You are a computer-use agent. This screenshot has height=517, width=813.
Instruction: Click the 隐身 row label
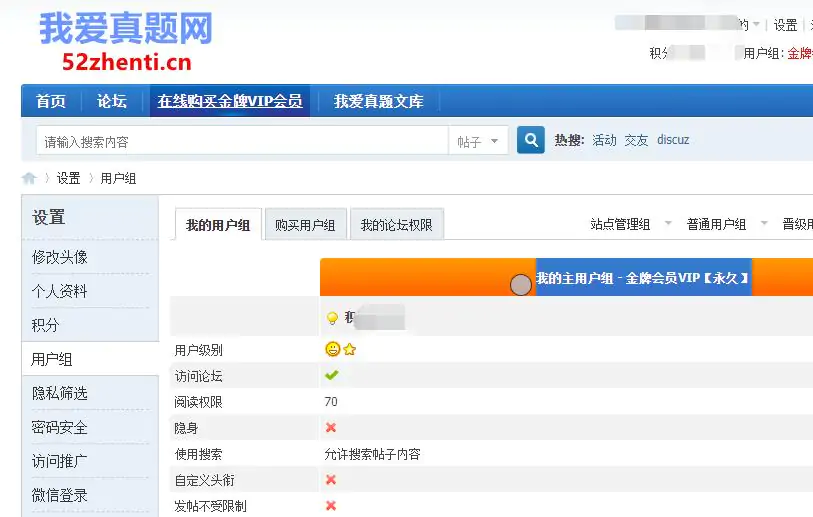coord(186,428)
